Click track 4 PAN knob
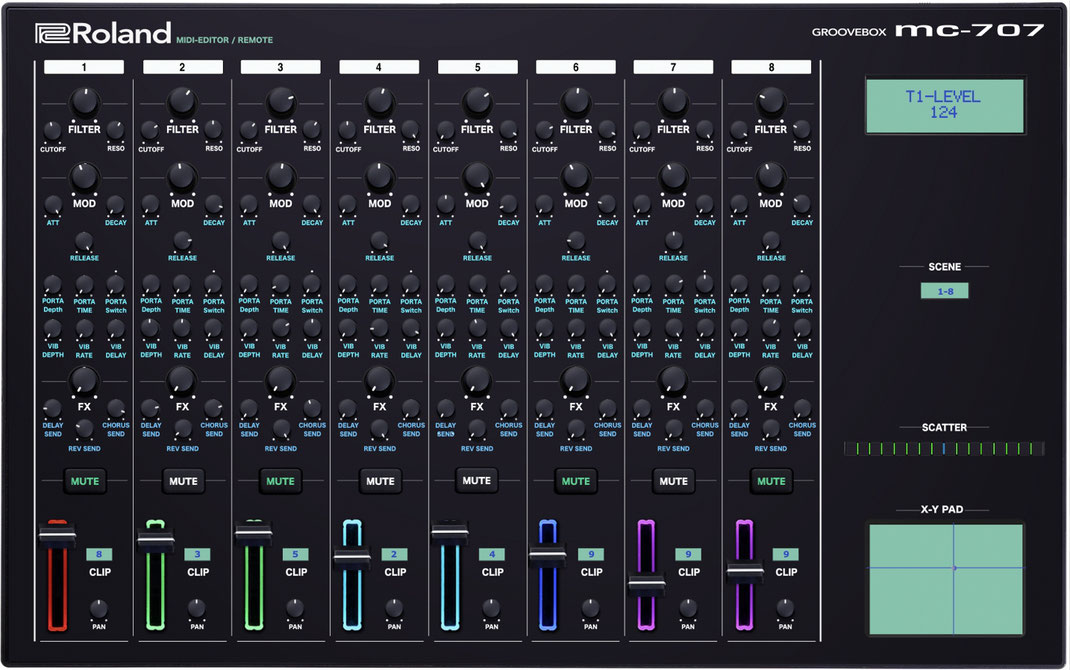 (x=394, y=608)
